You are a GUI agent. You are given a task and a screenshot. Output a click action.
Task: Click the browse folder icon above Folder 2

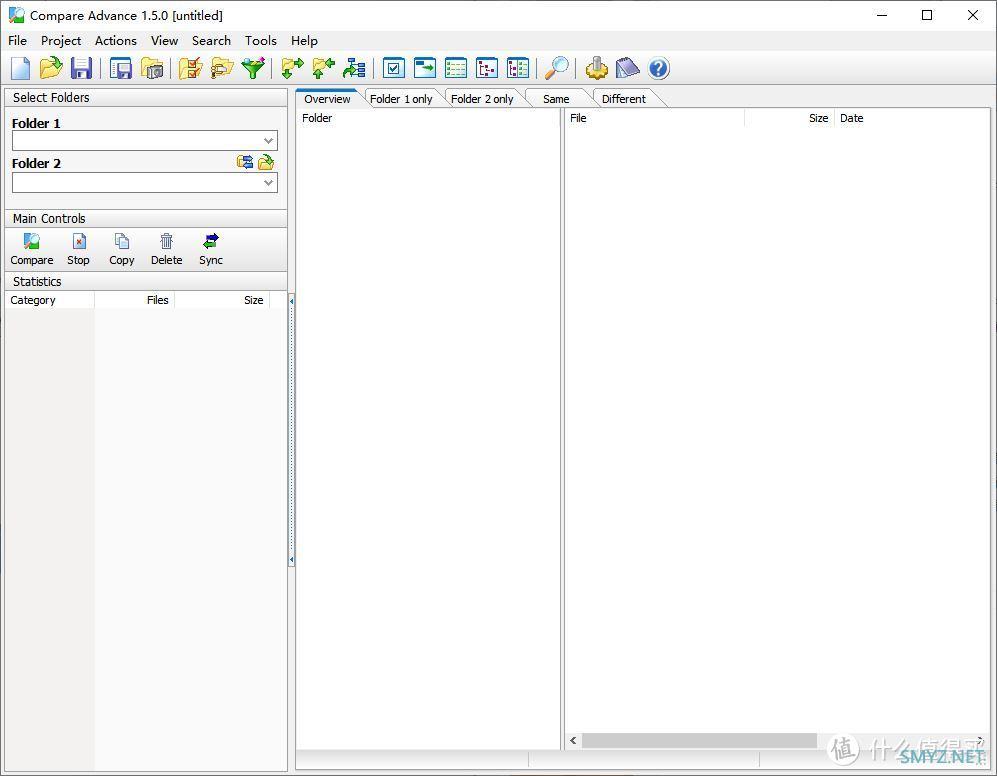[x=266, y=162]
